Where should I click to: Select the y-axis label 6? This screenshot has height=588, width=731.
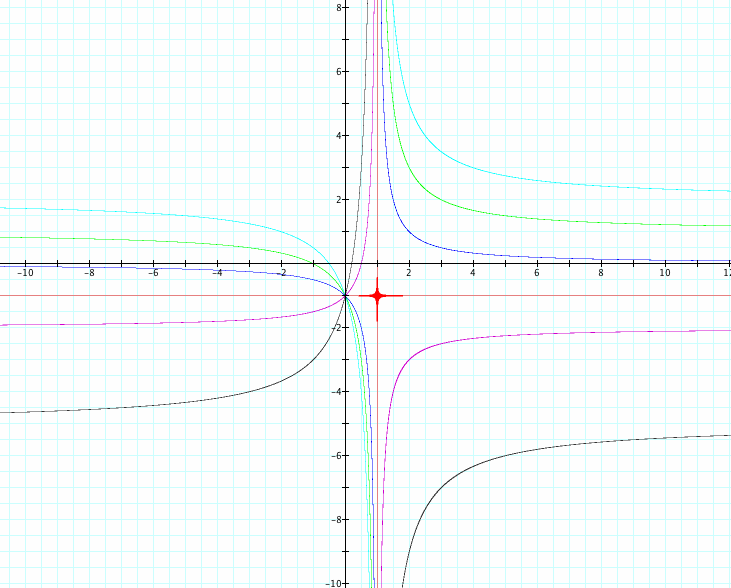(339, 71)
